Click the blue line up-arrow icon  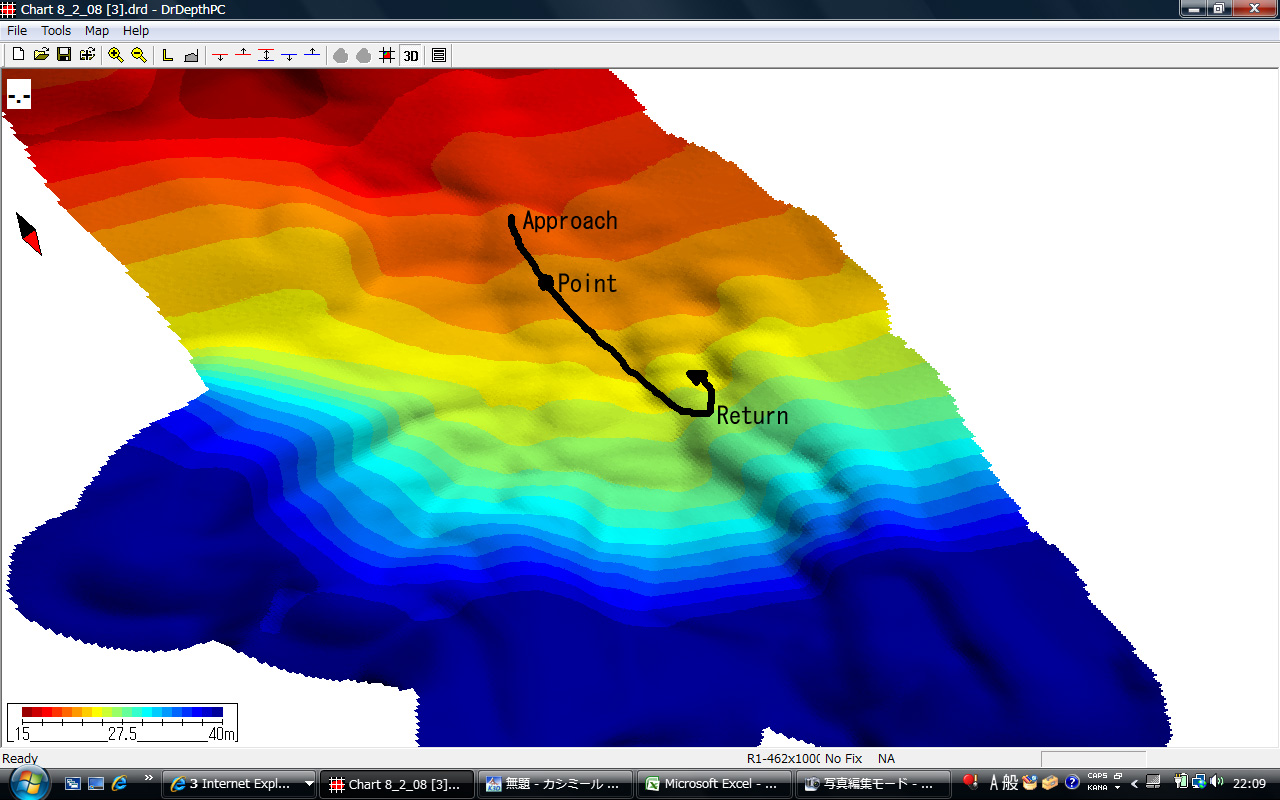click(x=312, y=55)
